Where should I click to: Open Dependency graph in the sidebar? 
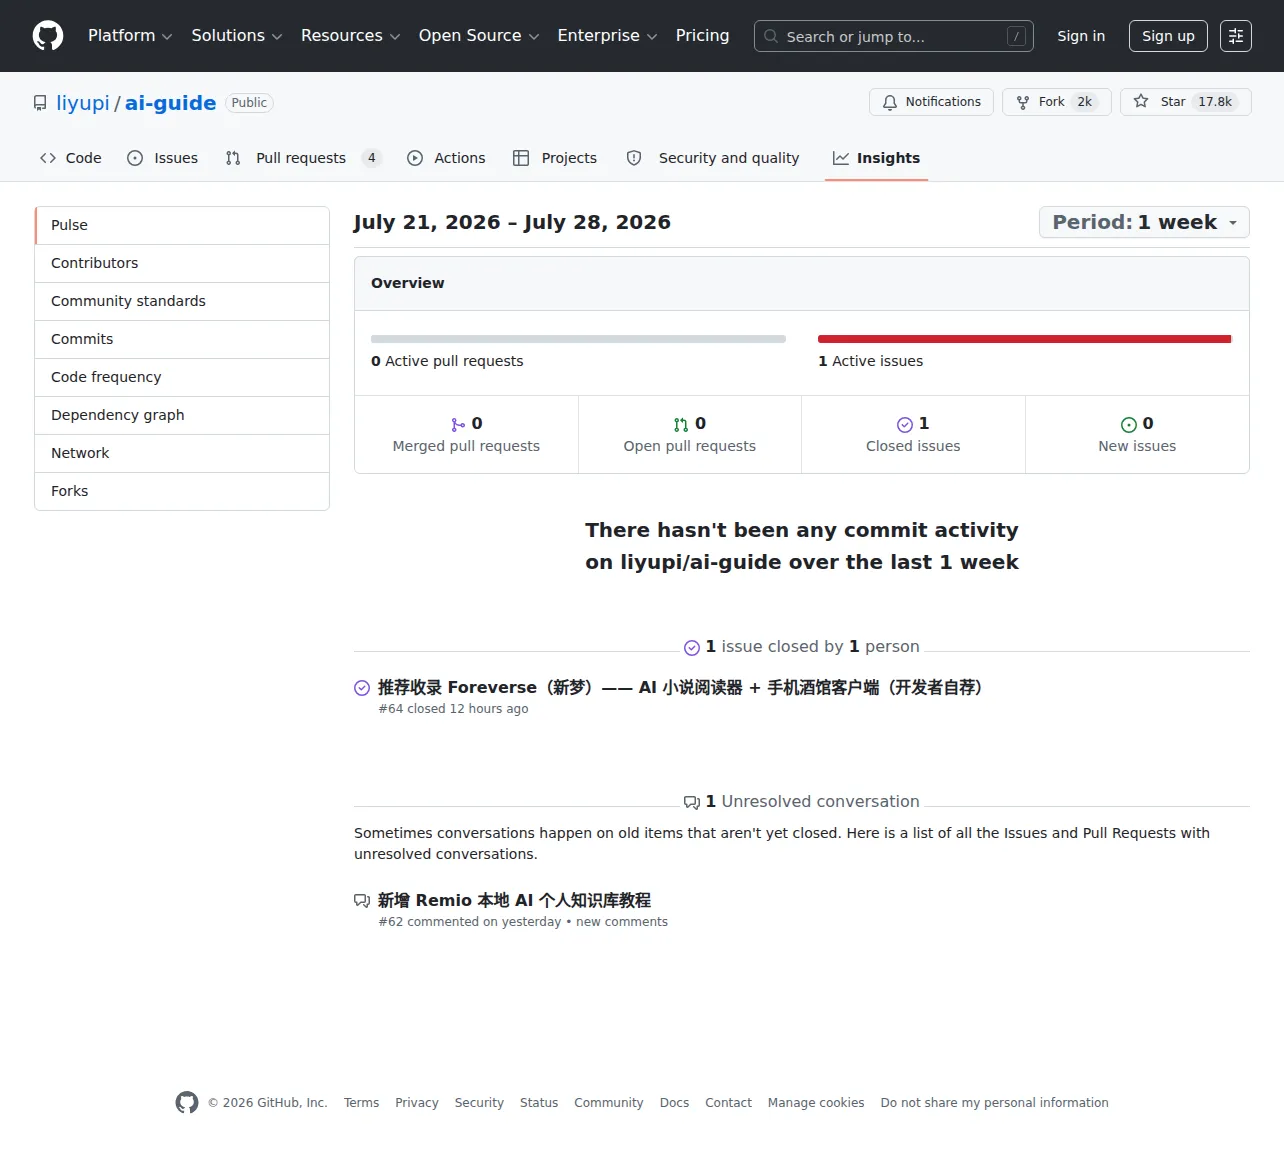pos(182,416)
